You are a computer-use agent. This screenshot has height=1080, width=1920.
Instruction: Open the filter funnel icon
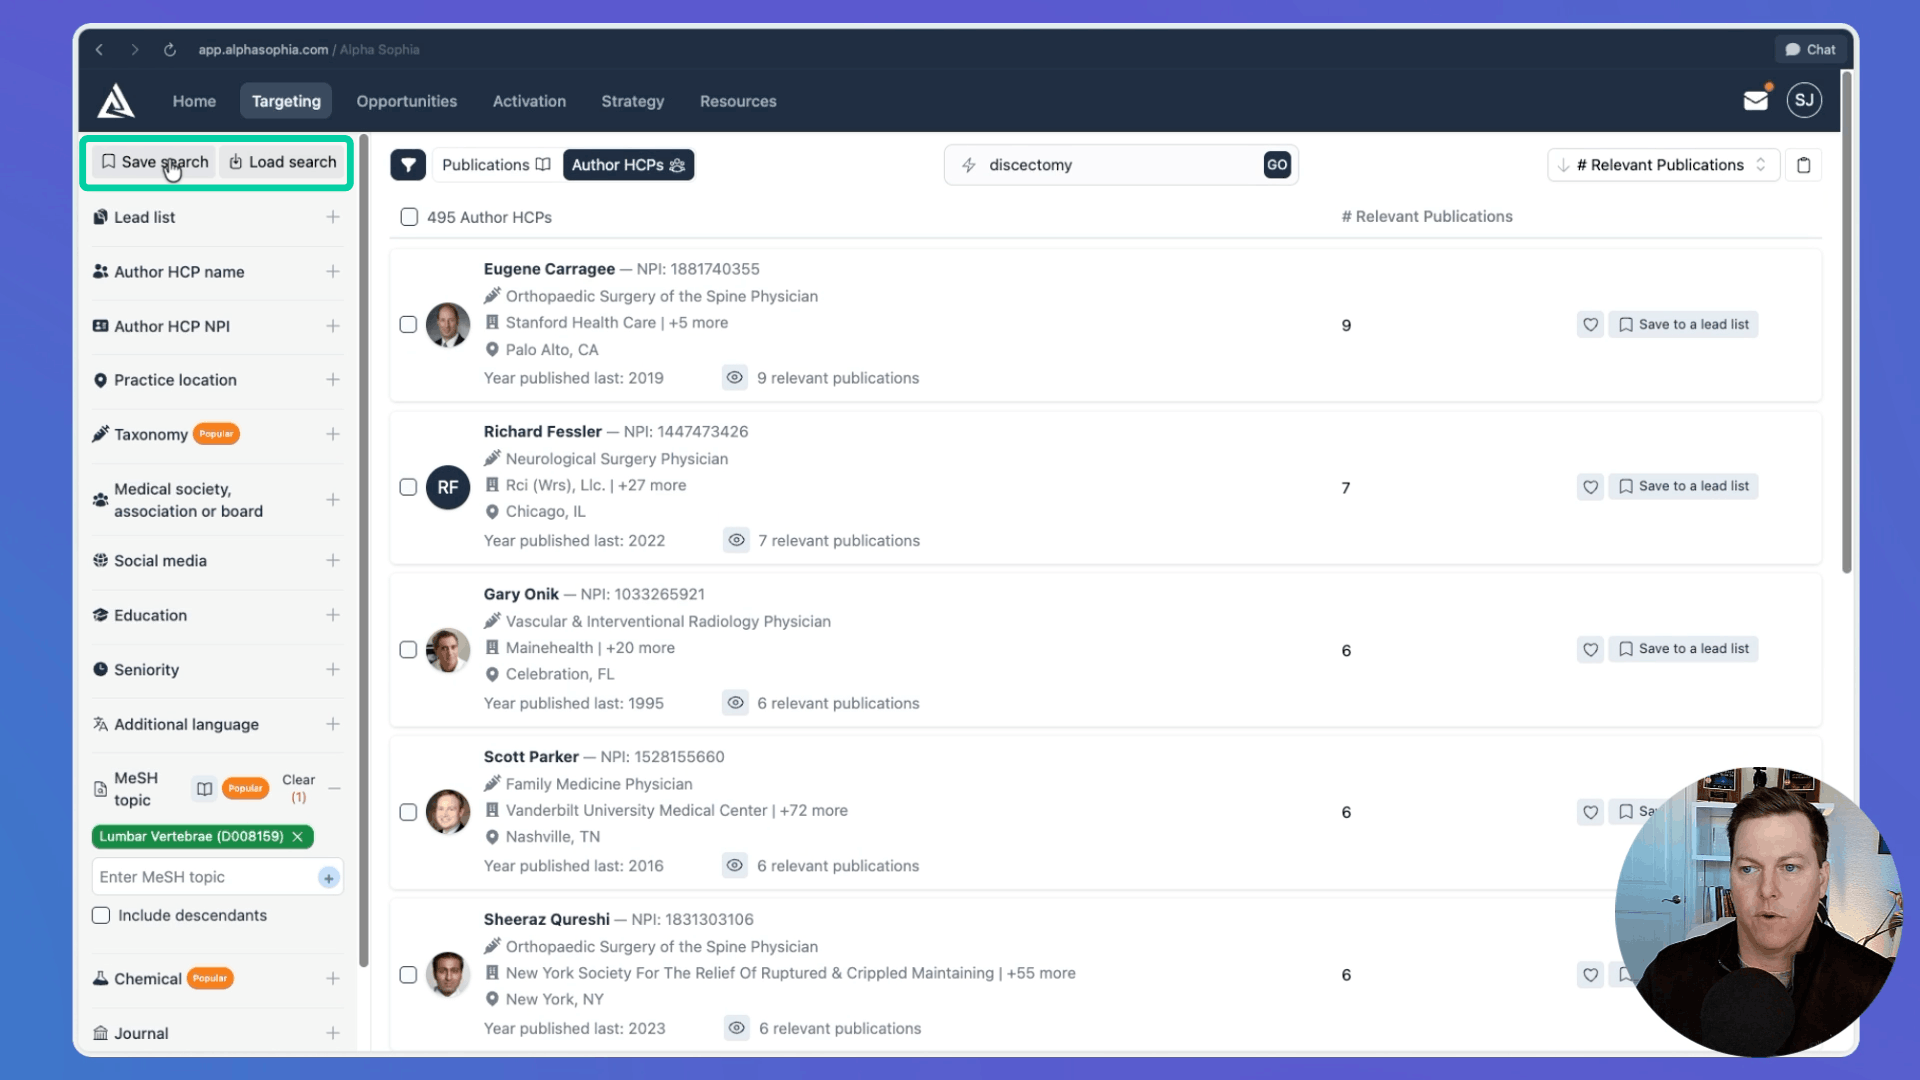click(408, 164)
